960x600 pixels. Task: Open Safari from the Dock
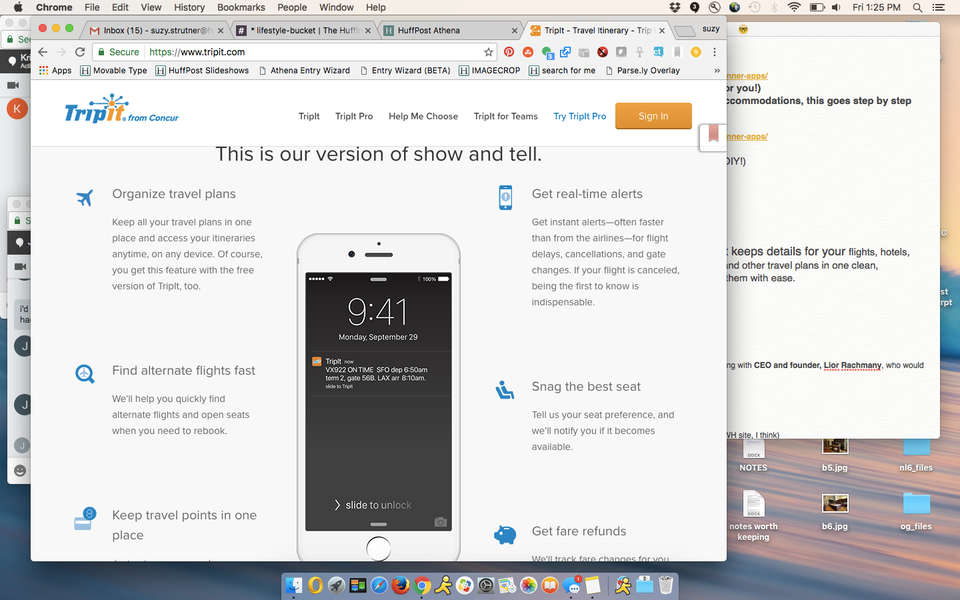pos(379,586)
